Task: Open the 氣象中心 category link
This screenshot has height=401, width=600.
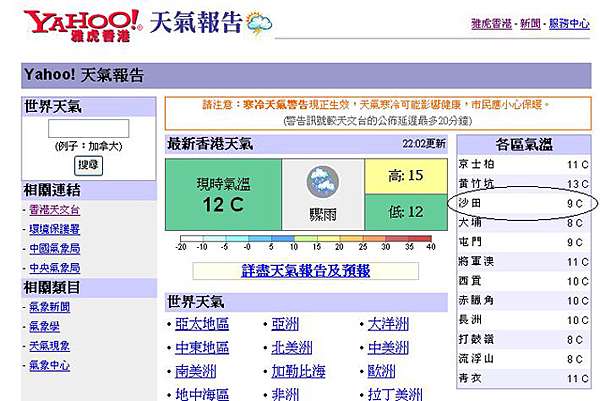Action: coord(49,365)
